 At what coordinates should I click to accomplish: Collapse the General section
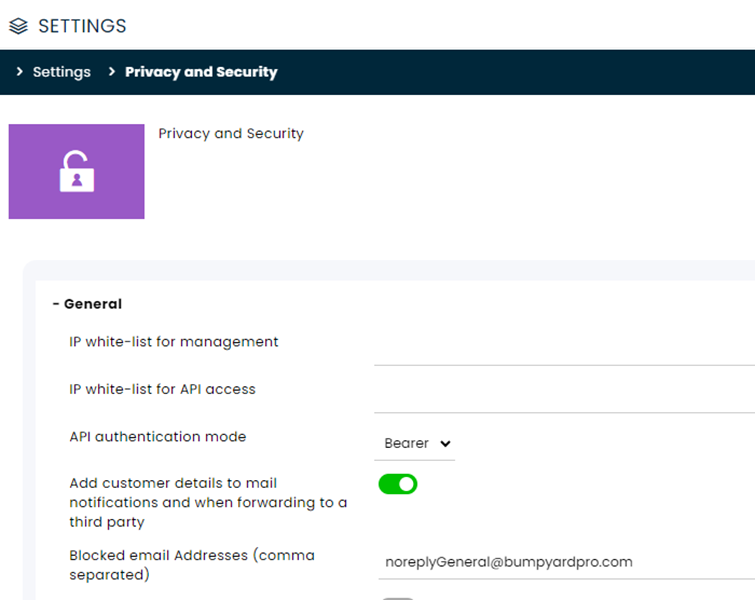click(87, 304)
